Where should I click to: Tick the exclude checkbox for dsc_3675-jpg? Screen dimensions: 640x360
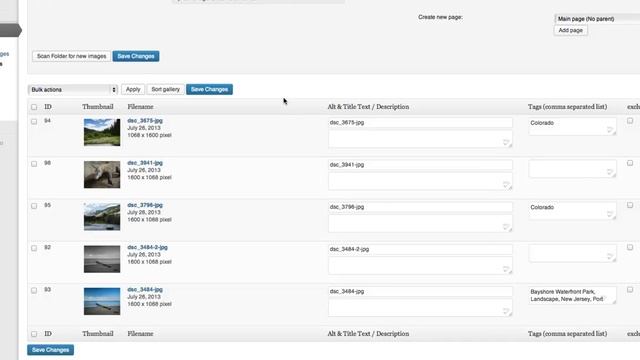click(x=630, y=121)
